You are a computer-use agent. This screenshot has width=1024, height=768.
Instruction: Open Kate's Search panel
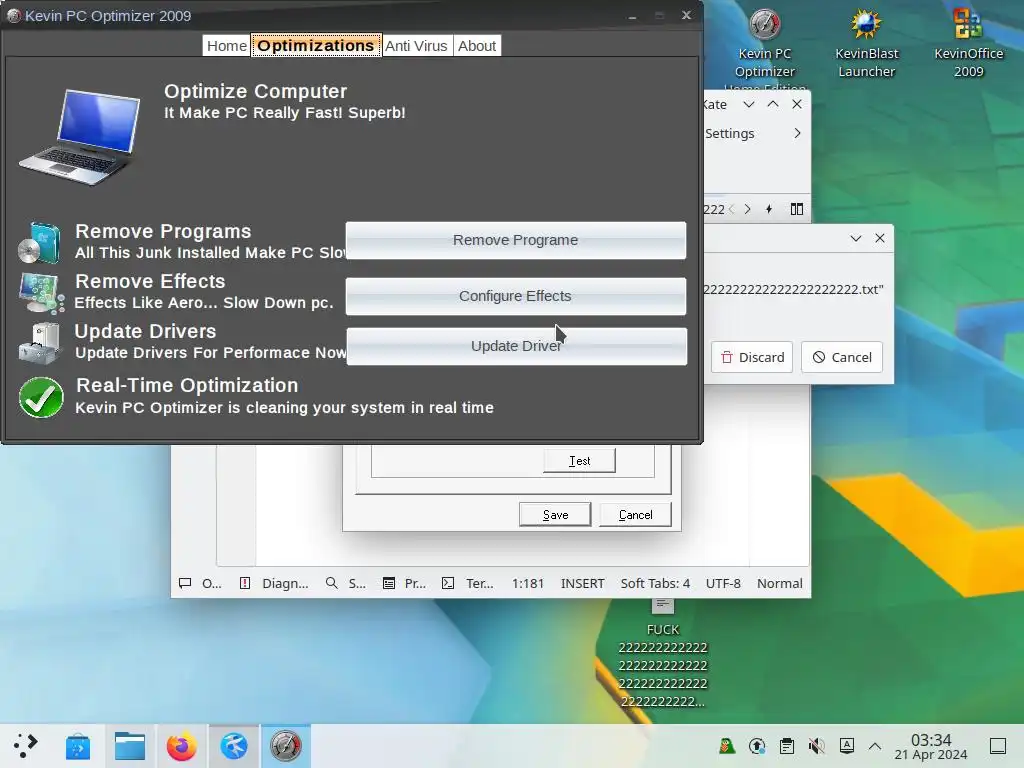coord(346,583)
